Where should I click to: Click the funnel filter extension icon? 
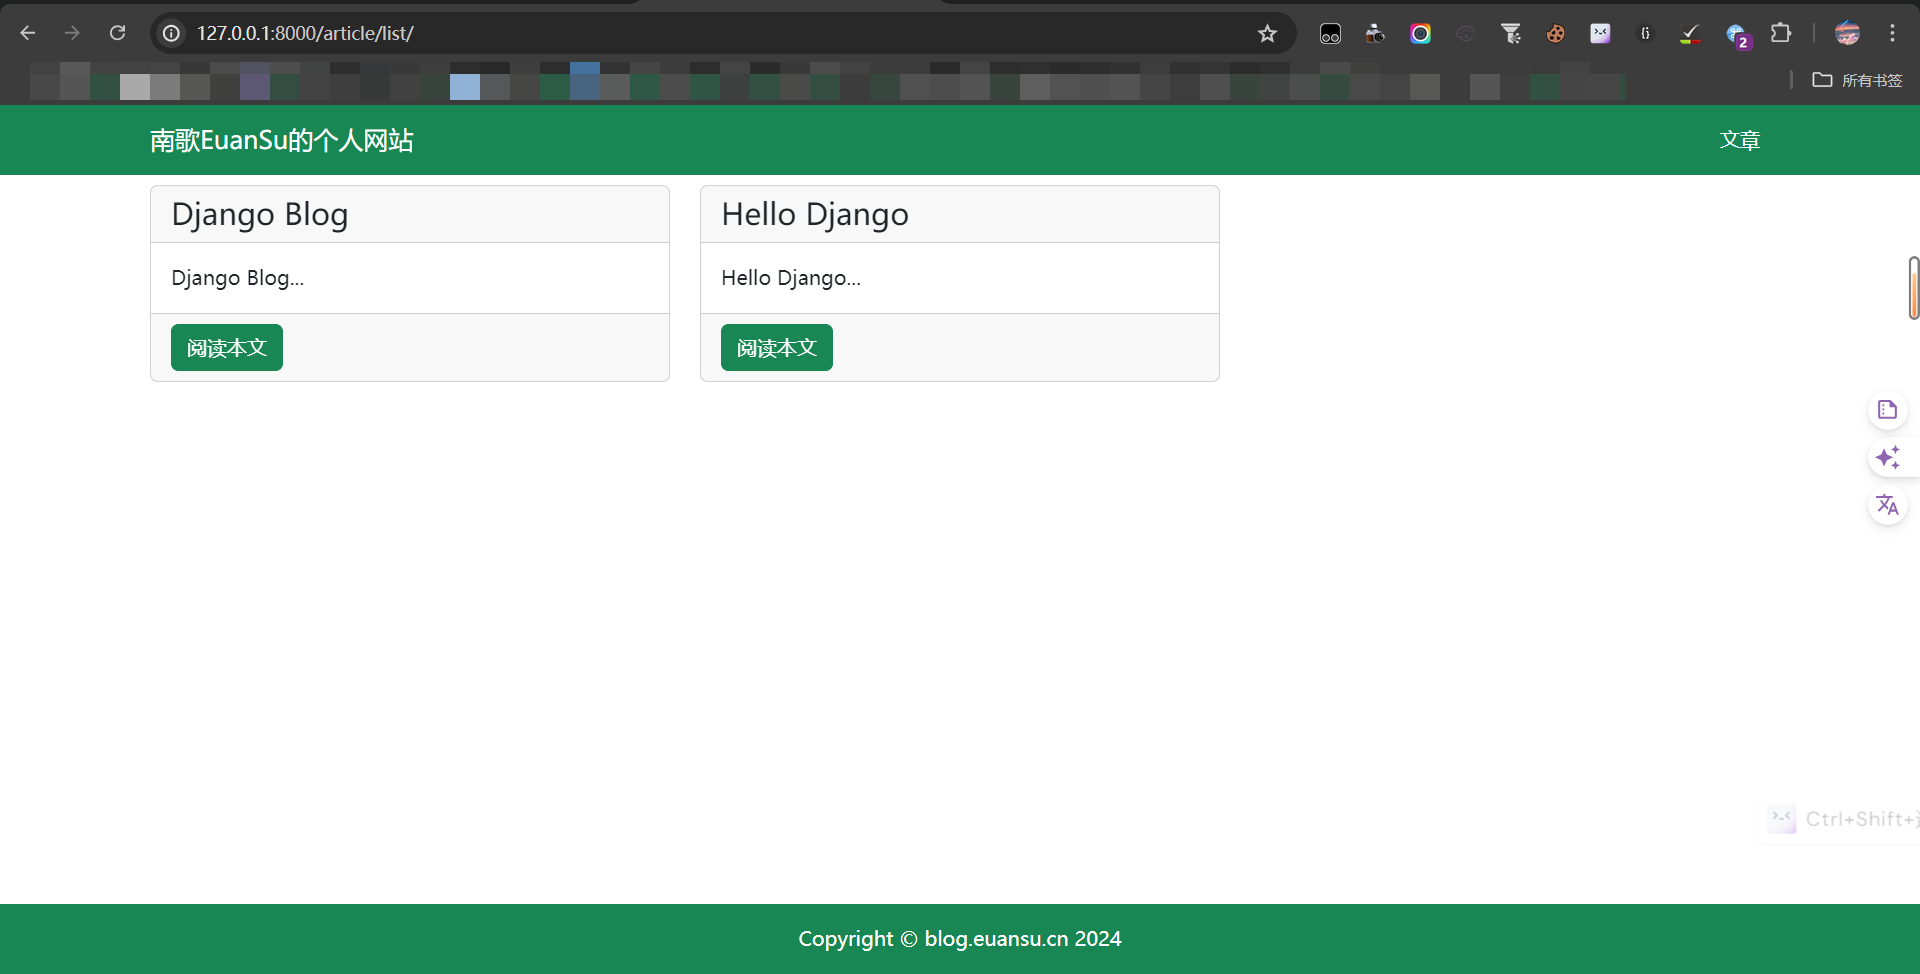click(x=1510, y=34)
